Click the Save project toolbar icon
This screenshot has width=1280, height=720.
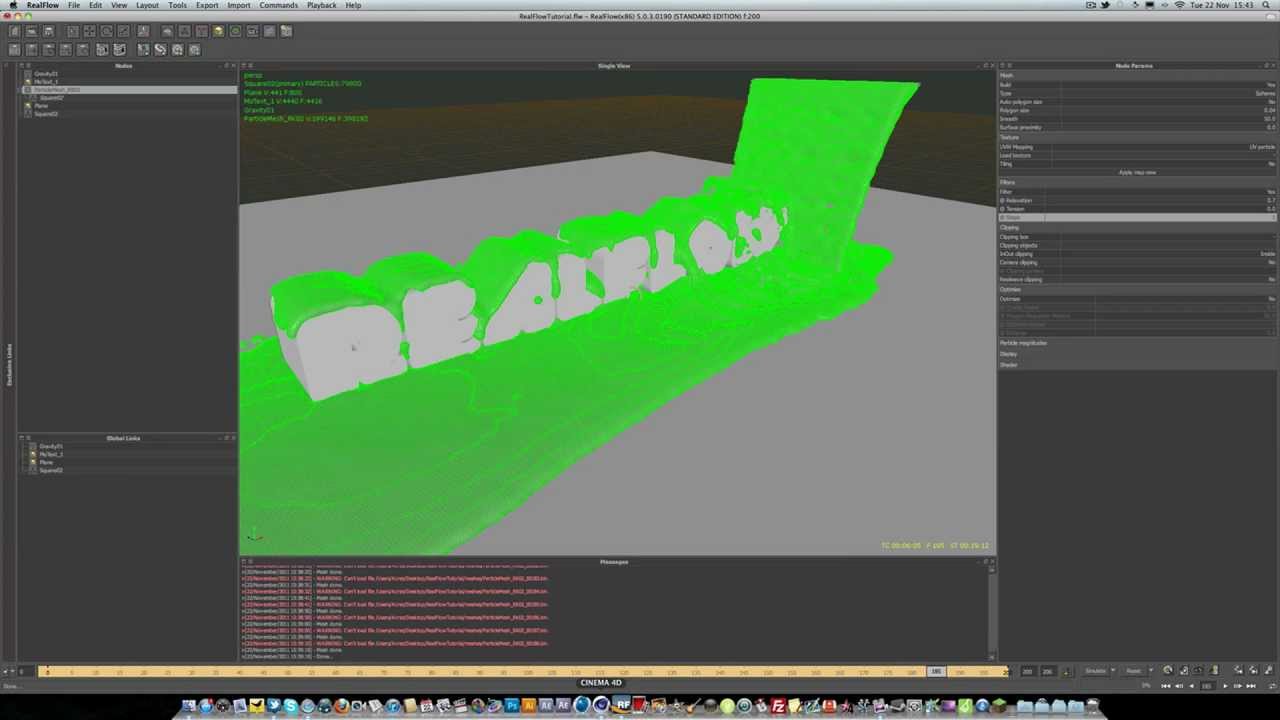(48, 31)
